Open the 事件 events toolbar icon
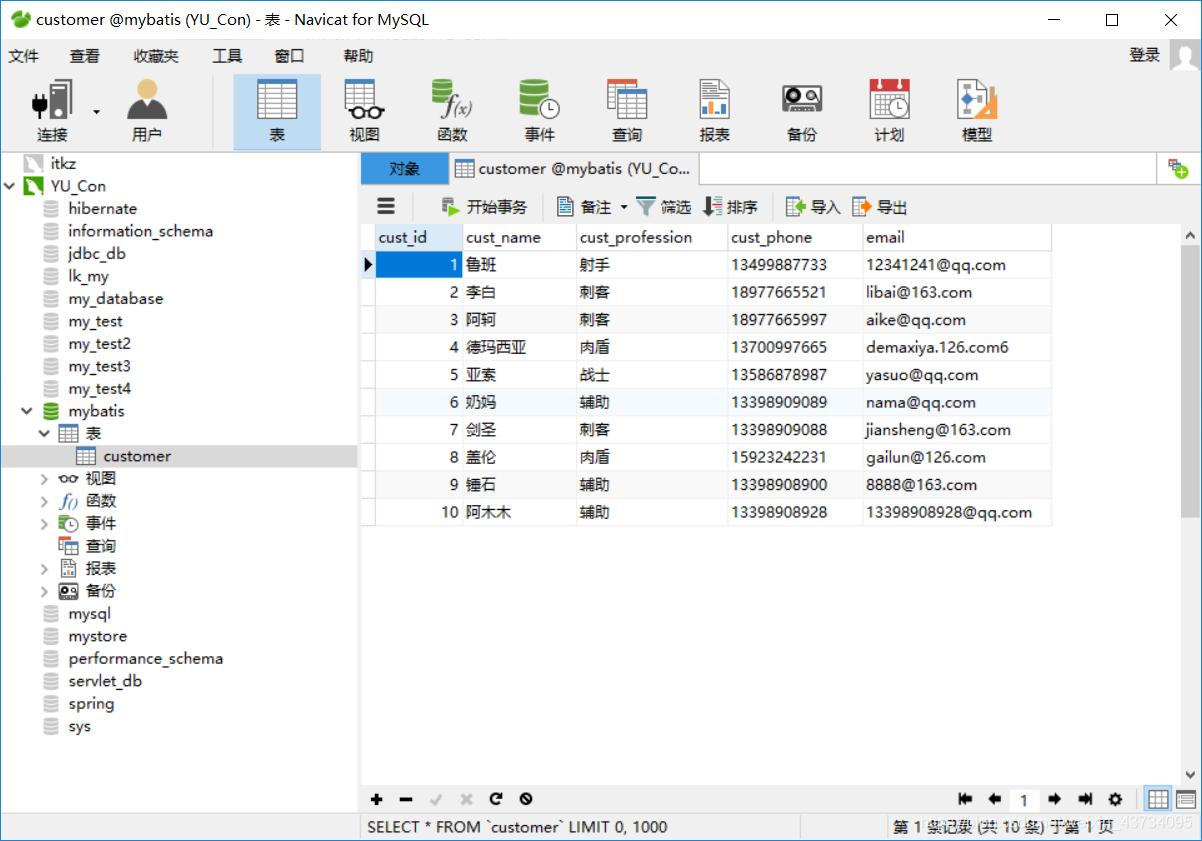This screenshot has width=1202, height=841. [x=539, y=111]
